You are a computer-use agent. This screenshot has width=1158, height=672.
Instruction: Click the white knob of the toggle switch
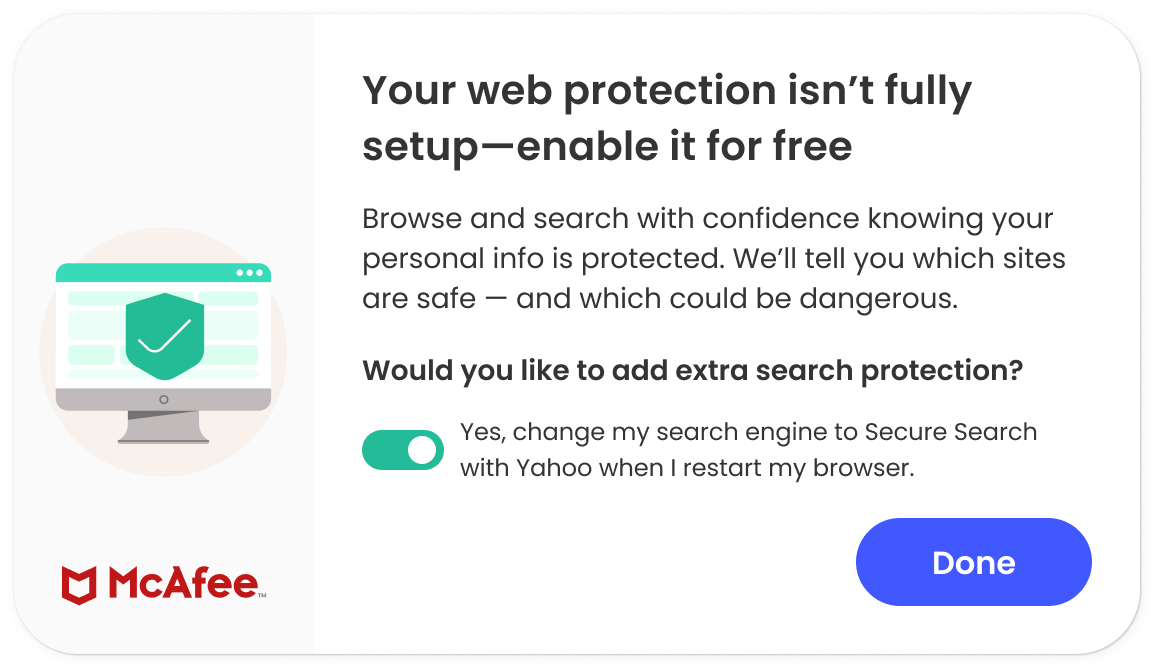click(423, 450)
